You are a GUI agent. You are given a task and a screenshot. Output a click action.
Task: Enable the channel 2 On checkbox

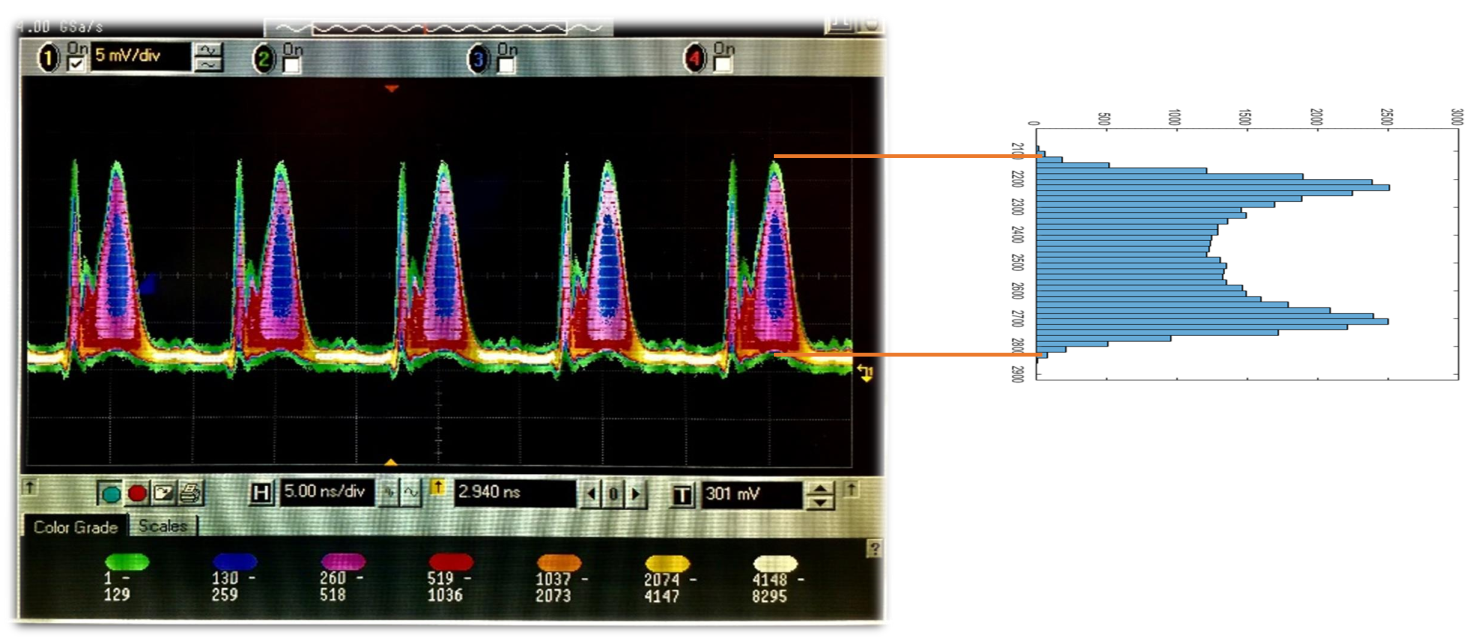[x=290, y=66]
